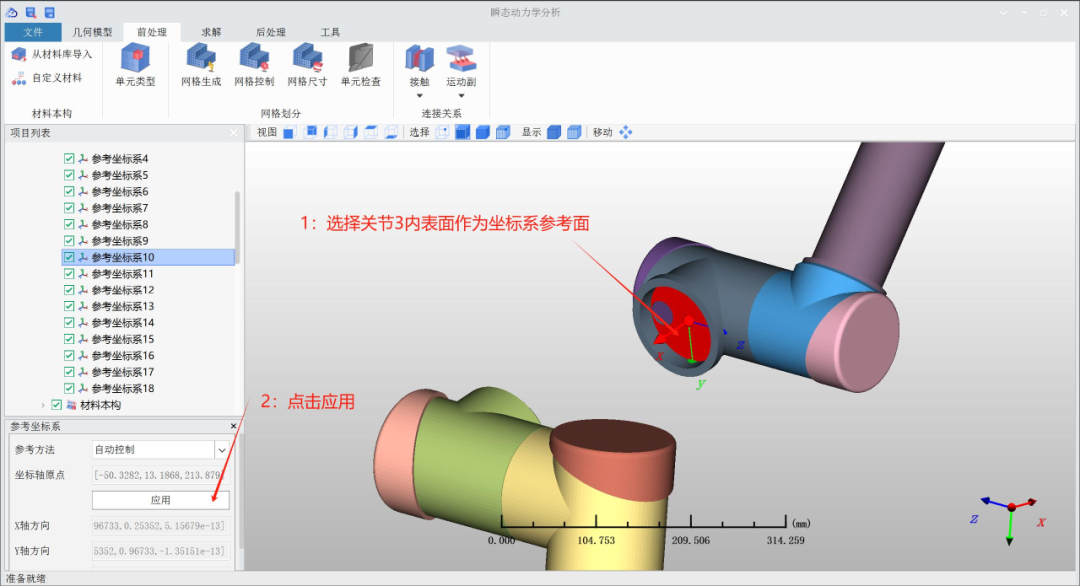Switch to the 几何模型 tab
This screenshot has height=586, width=1080.
[92, 32]
